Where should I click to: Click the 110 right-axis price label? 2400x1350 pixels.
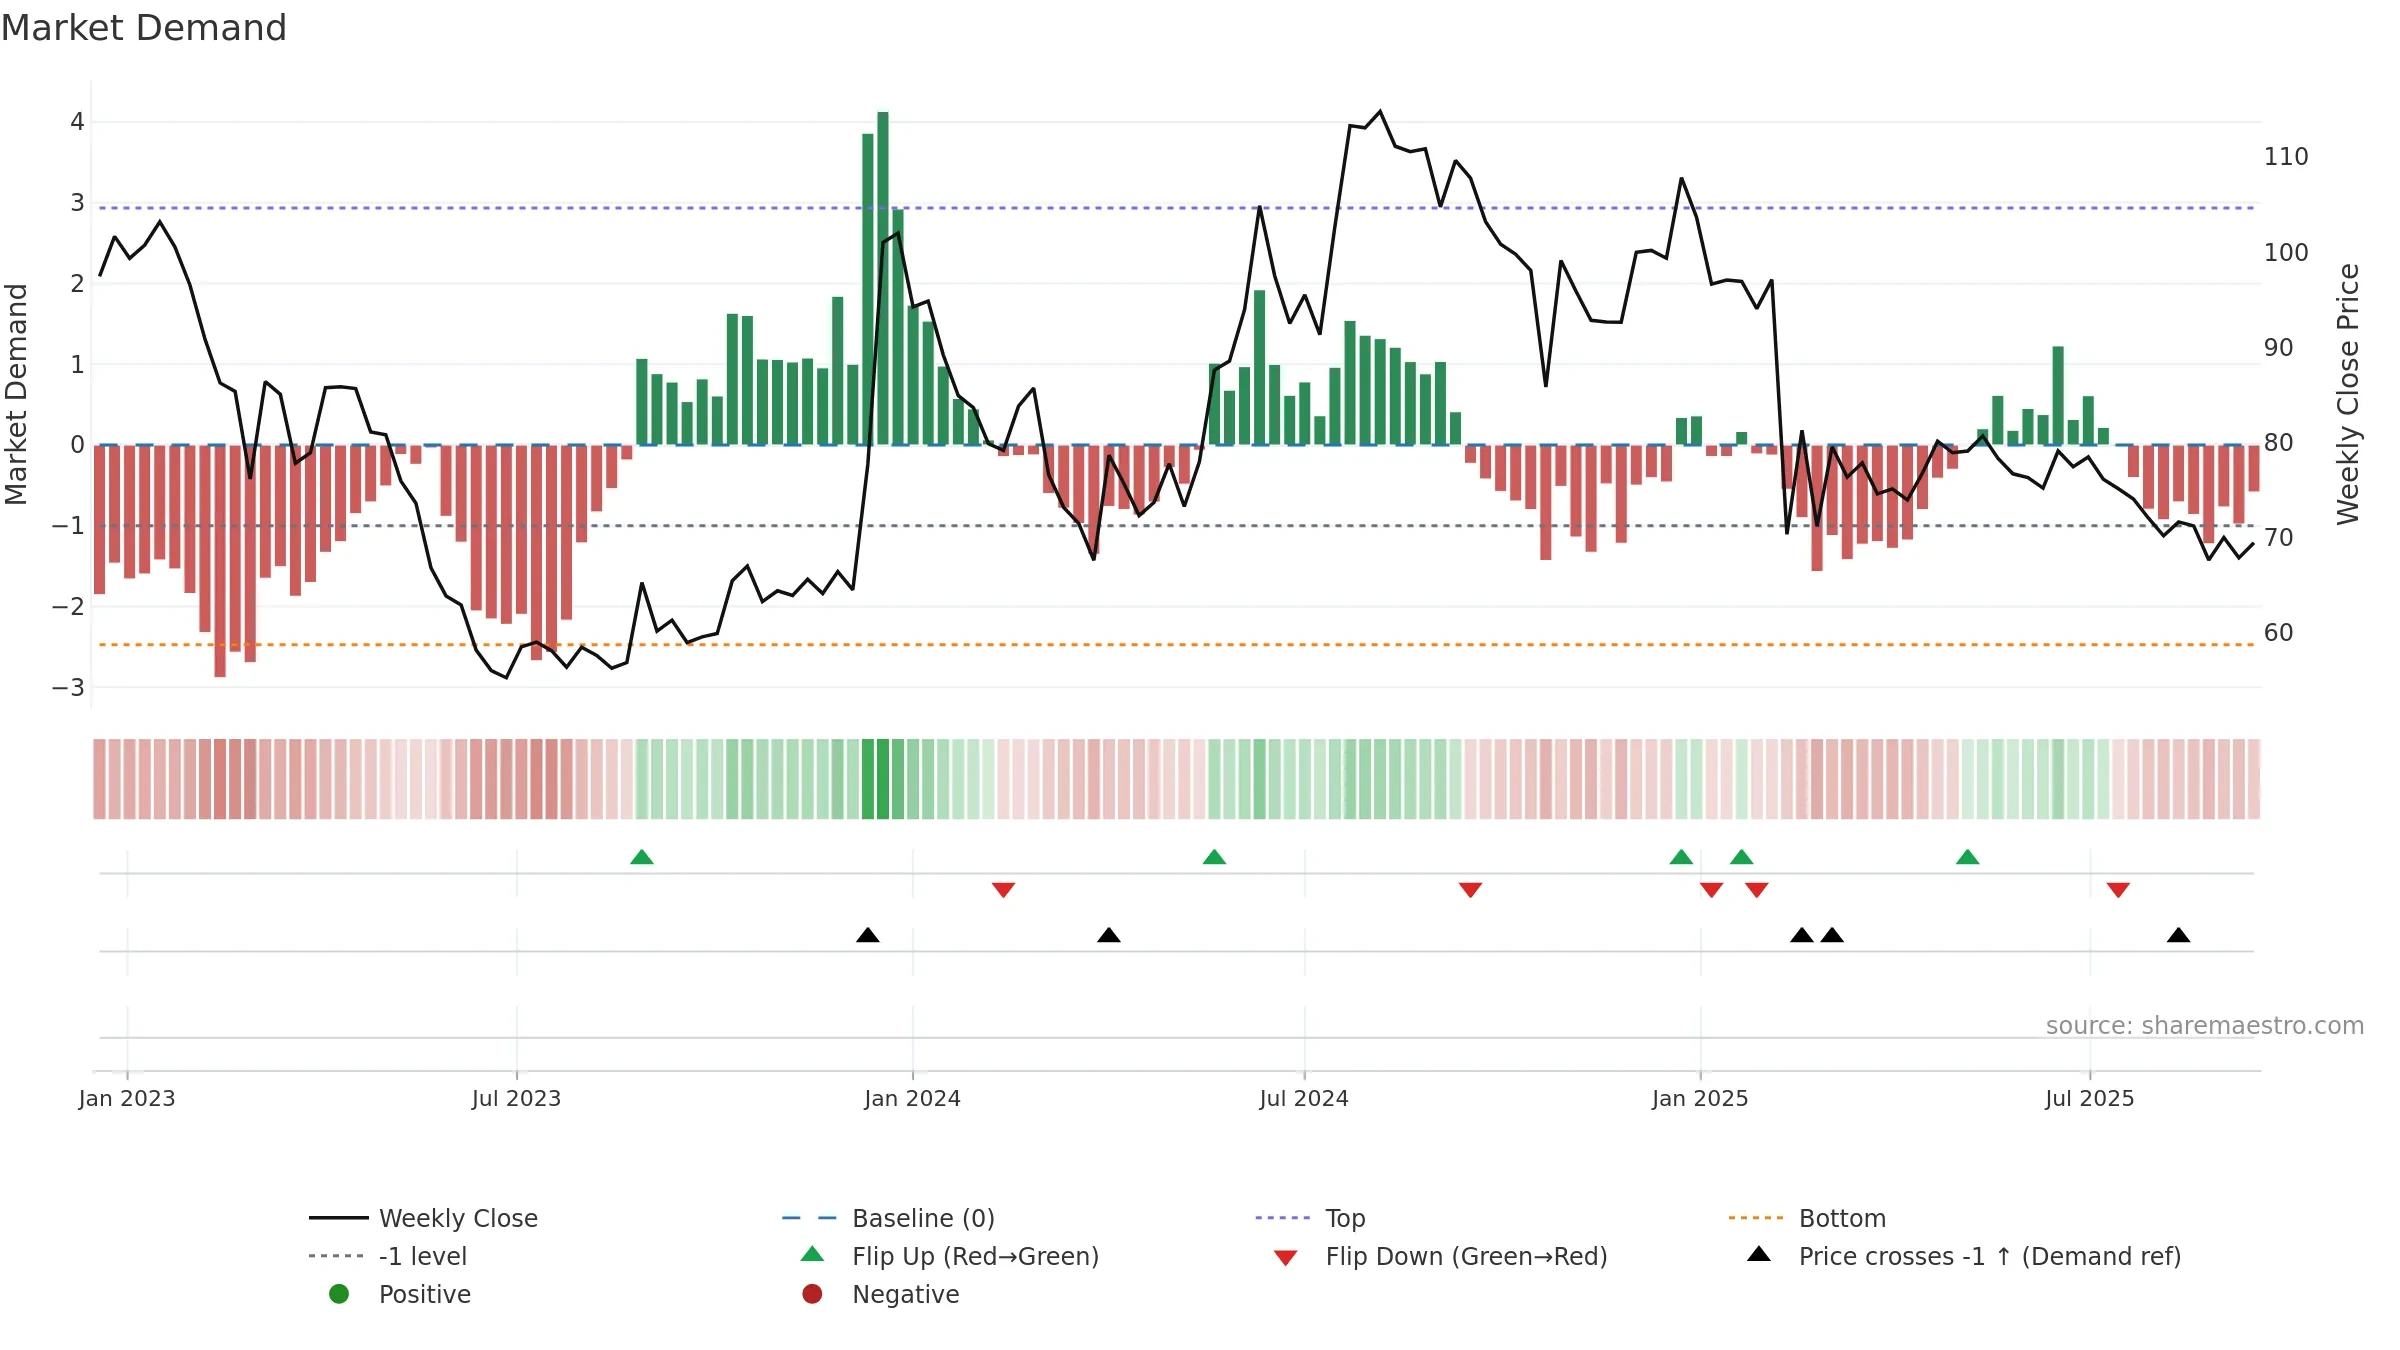click(2286, 157)
